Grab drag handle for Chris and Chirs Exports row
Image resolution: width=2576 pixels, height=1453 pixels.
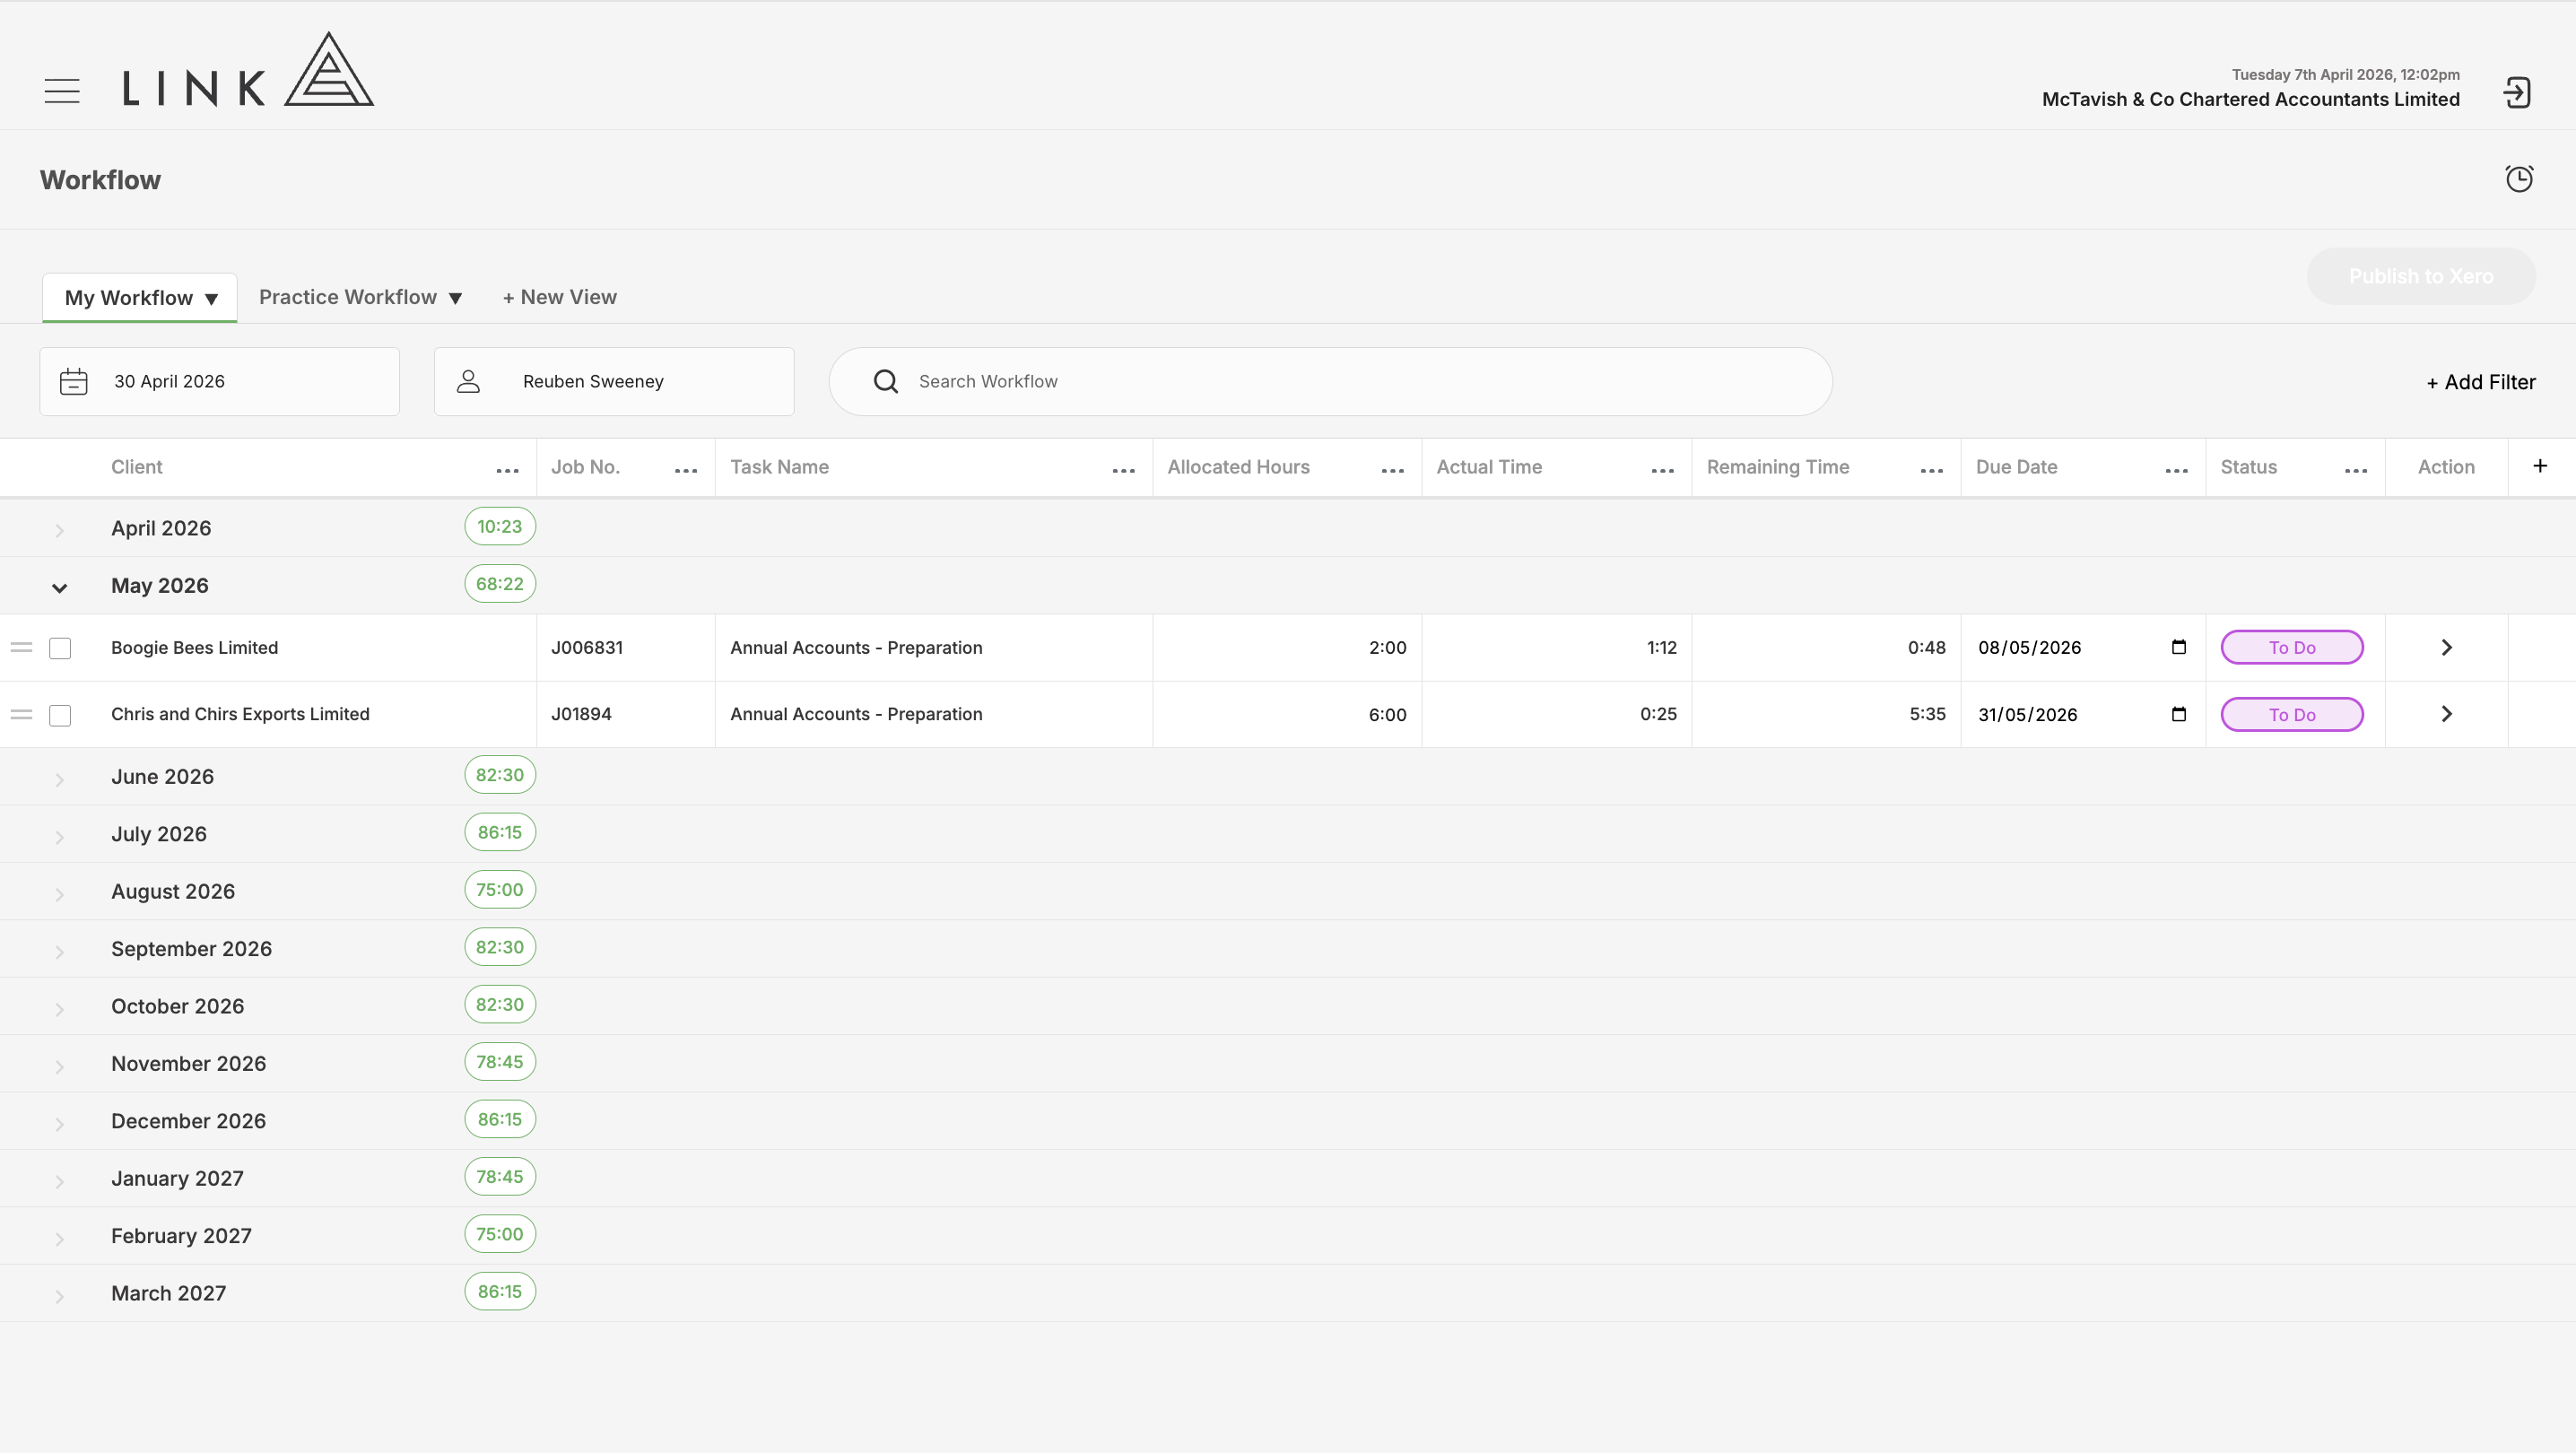tap(22, 715)
